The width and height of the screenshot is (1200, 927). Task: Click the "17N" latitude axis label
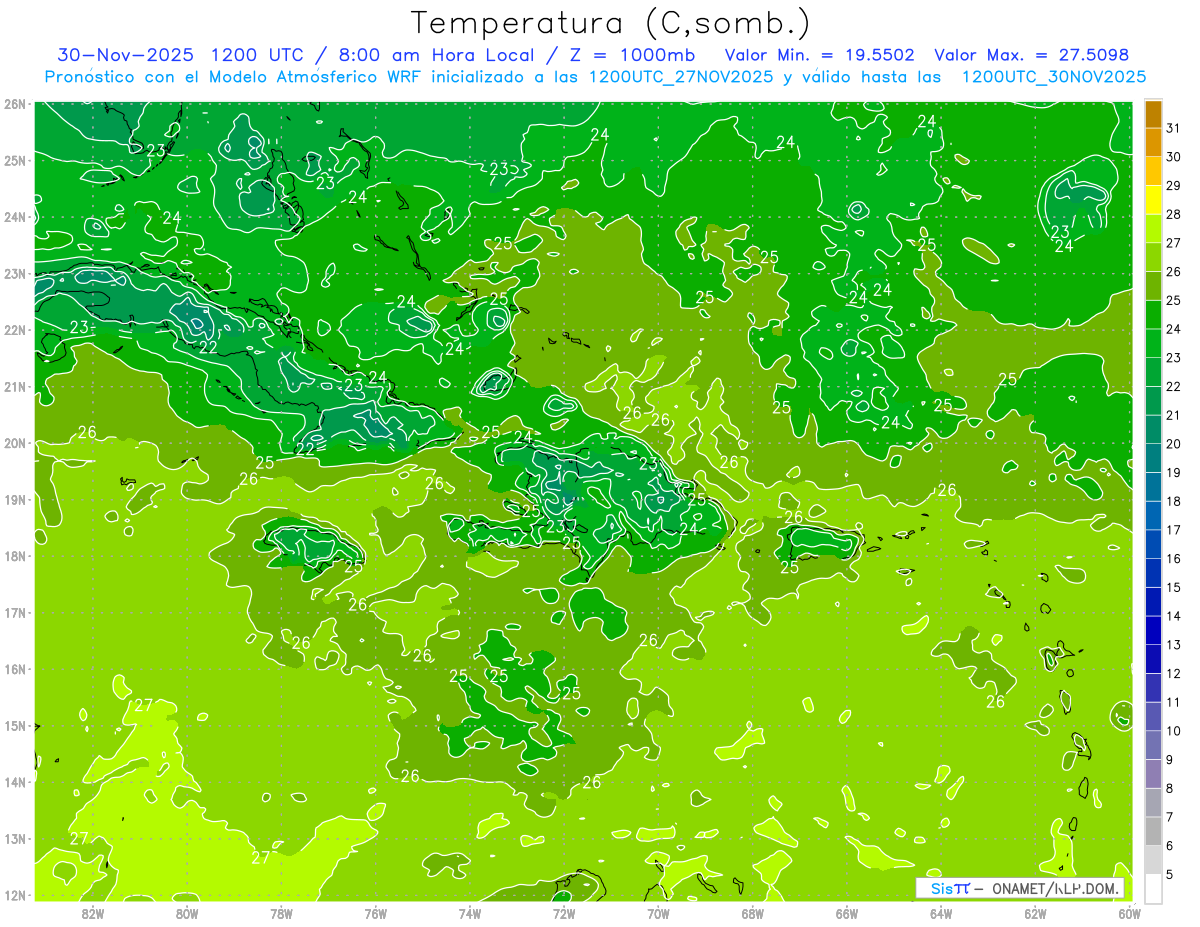click(x=15, y=612)
